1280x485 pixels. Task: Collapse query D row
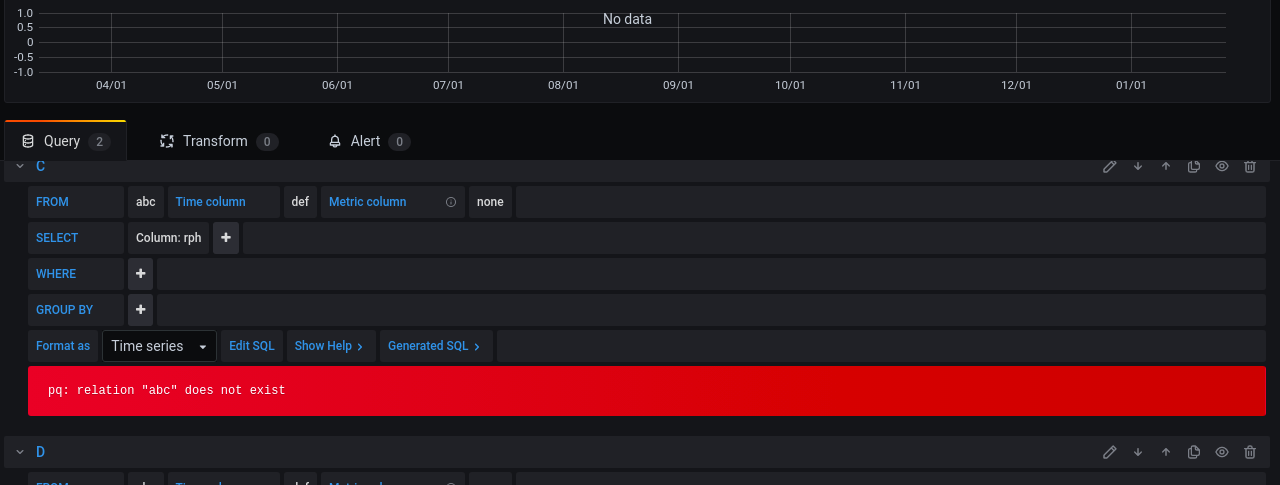tap(20, 452)
